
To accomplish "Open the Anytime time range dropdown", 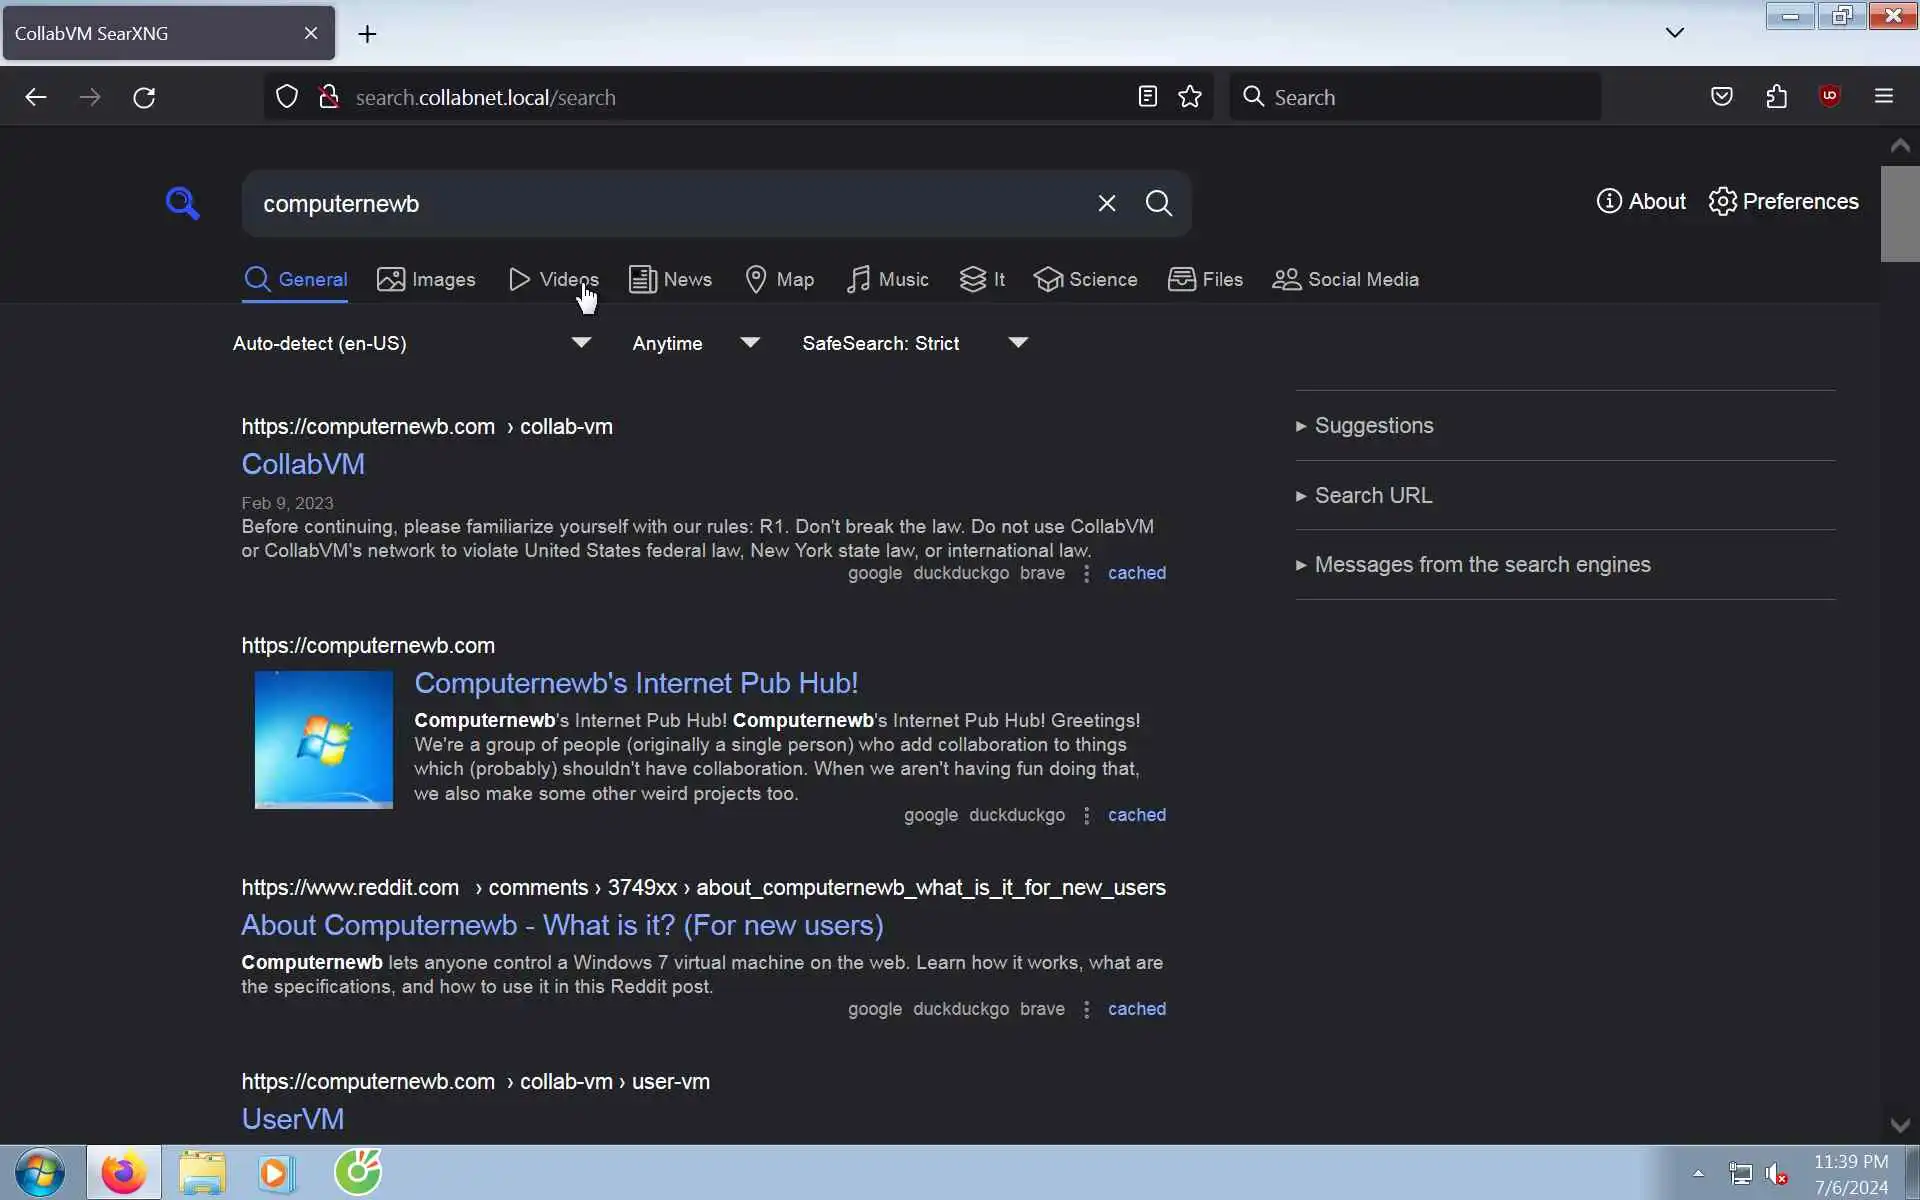I will [x=696, y=343].
